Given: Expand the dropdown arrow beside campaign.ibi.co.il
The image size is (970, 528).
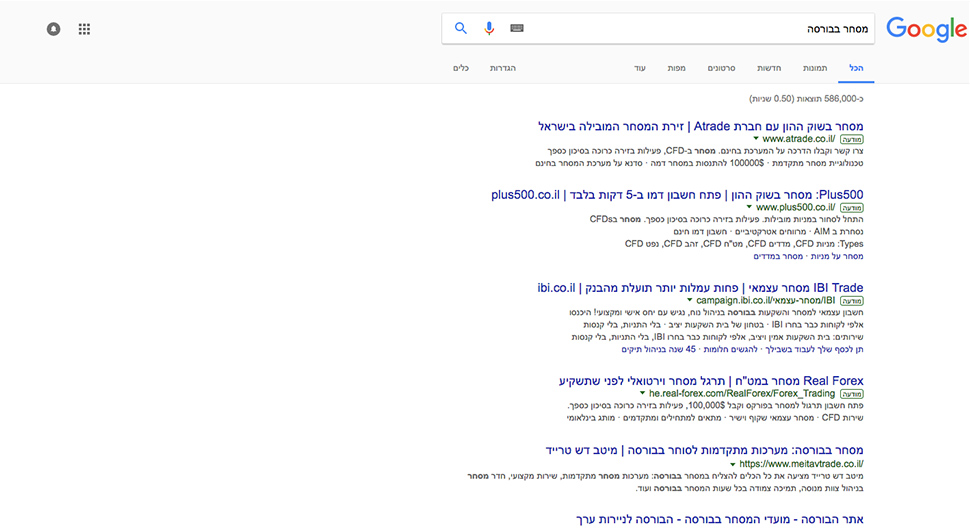Looking at the screenshot, I should [690, 300].
